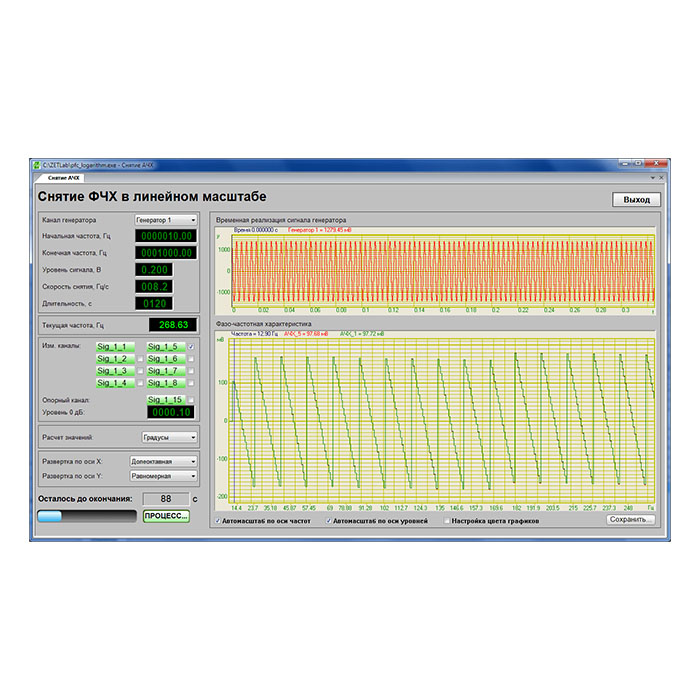Select channel Sig_1_2
The image size is (700, 700).
pyautogui.click(x=115, y=358)
